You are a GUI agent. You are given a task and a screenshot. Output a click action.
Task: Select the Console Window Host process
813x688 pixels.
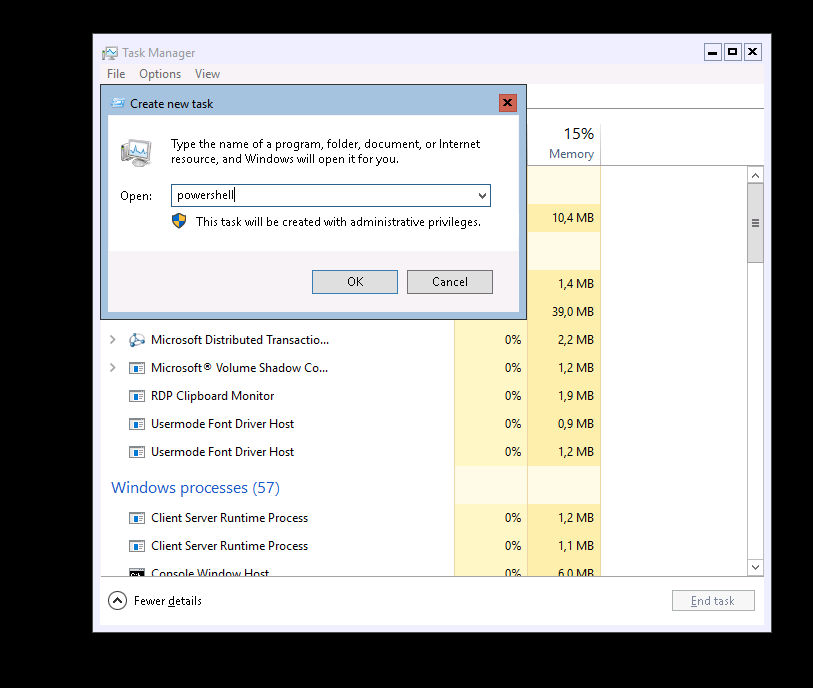pos(210,572)
